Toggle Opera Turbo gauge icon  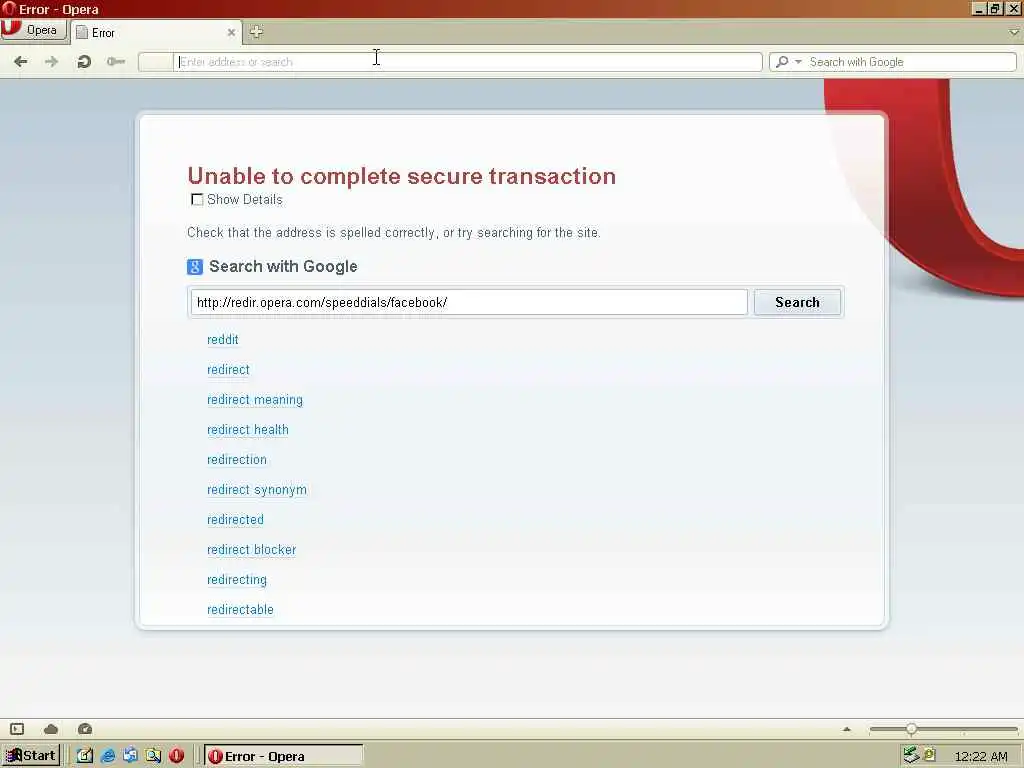click(x=85, y=729)
